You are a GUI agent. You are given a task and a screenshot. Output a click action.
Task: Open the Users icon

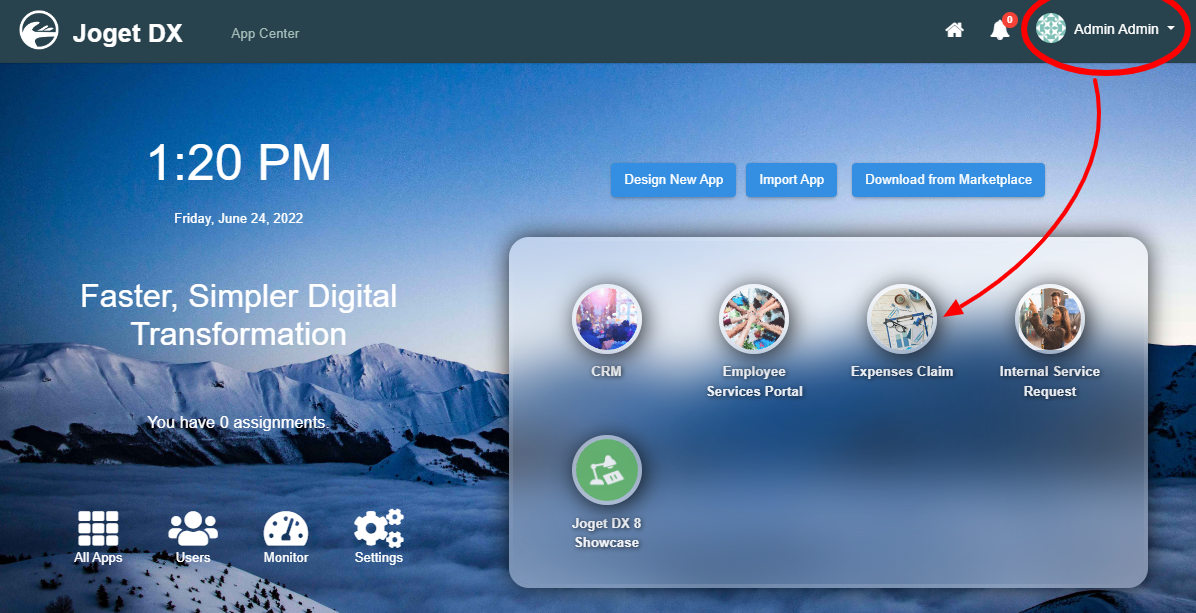coord(193,528)
